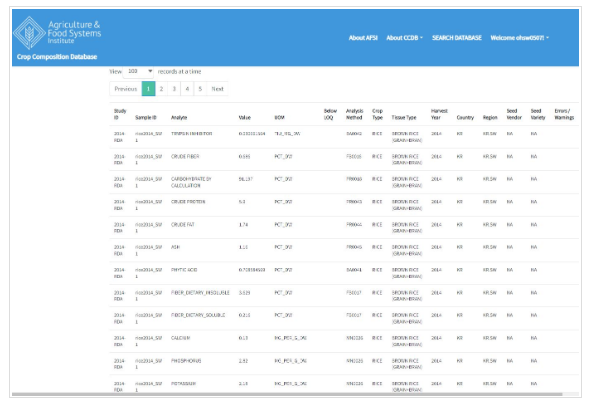This screenshot has height=413, width=591.
Task: Open the About AFSI page
Action: 363,38
